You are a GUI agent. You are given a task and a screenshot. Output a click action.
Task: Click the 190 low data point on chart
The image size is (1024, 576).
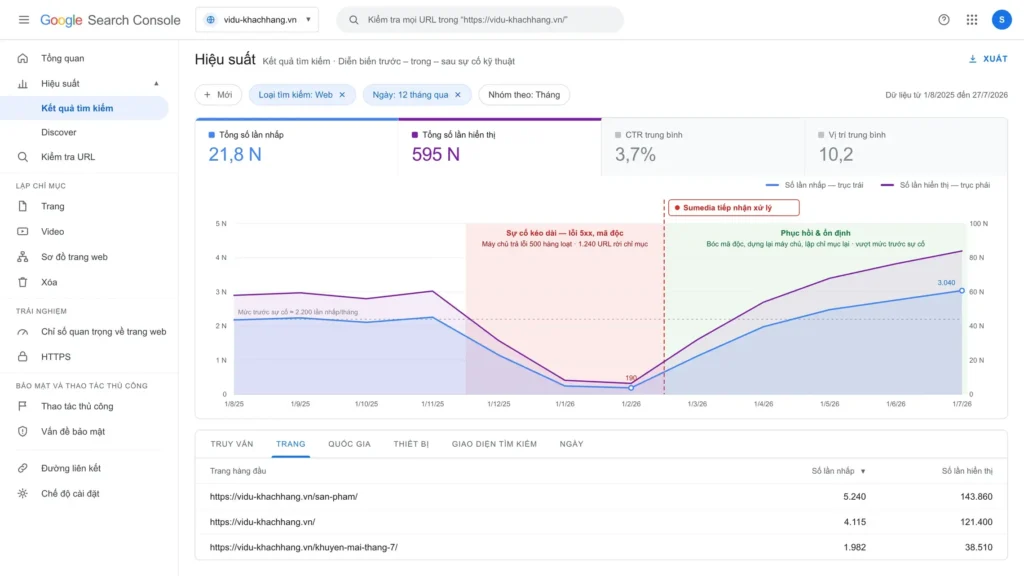coord(631,388)
